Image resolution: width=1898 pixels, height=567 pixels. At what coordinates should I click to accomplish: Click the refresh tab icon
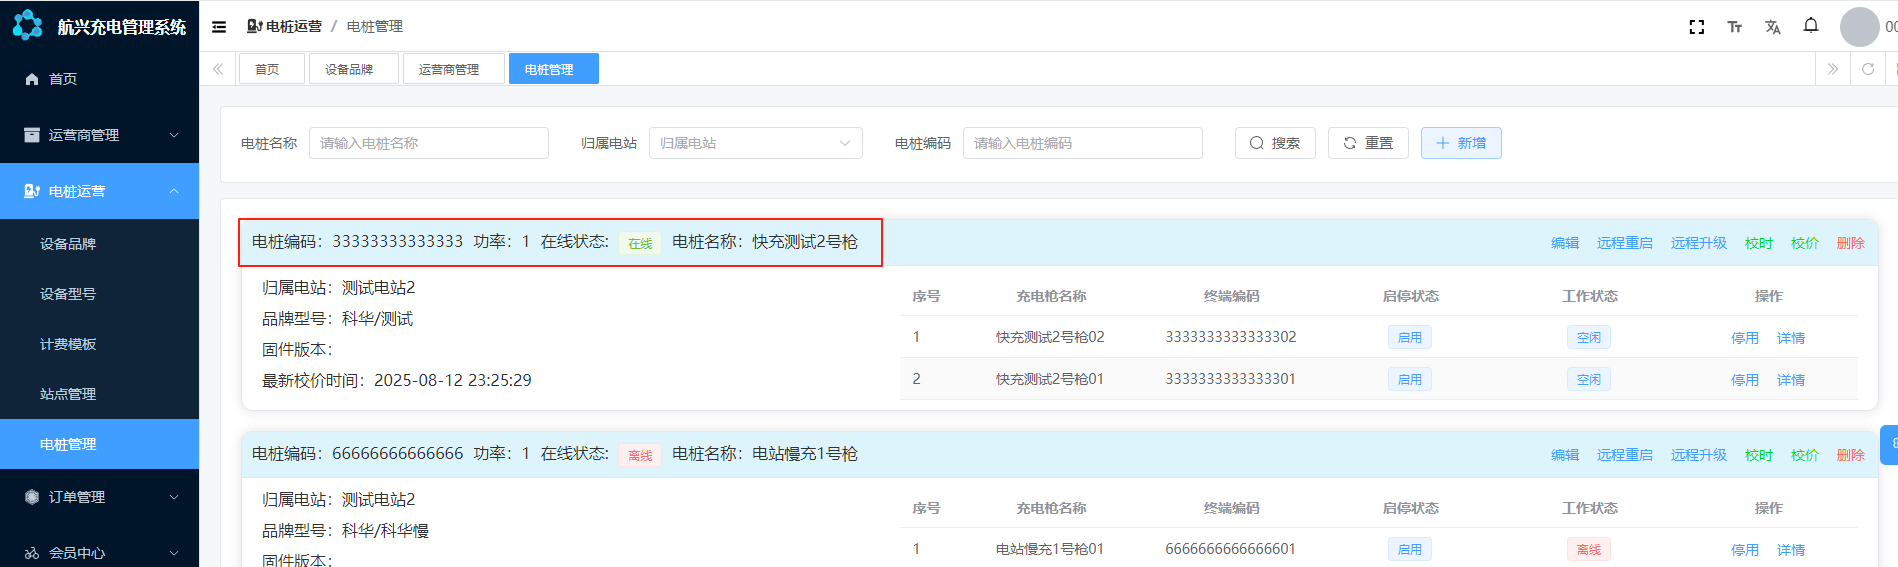[1867, 69]
